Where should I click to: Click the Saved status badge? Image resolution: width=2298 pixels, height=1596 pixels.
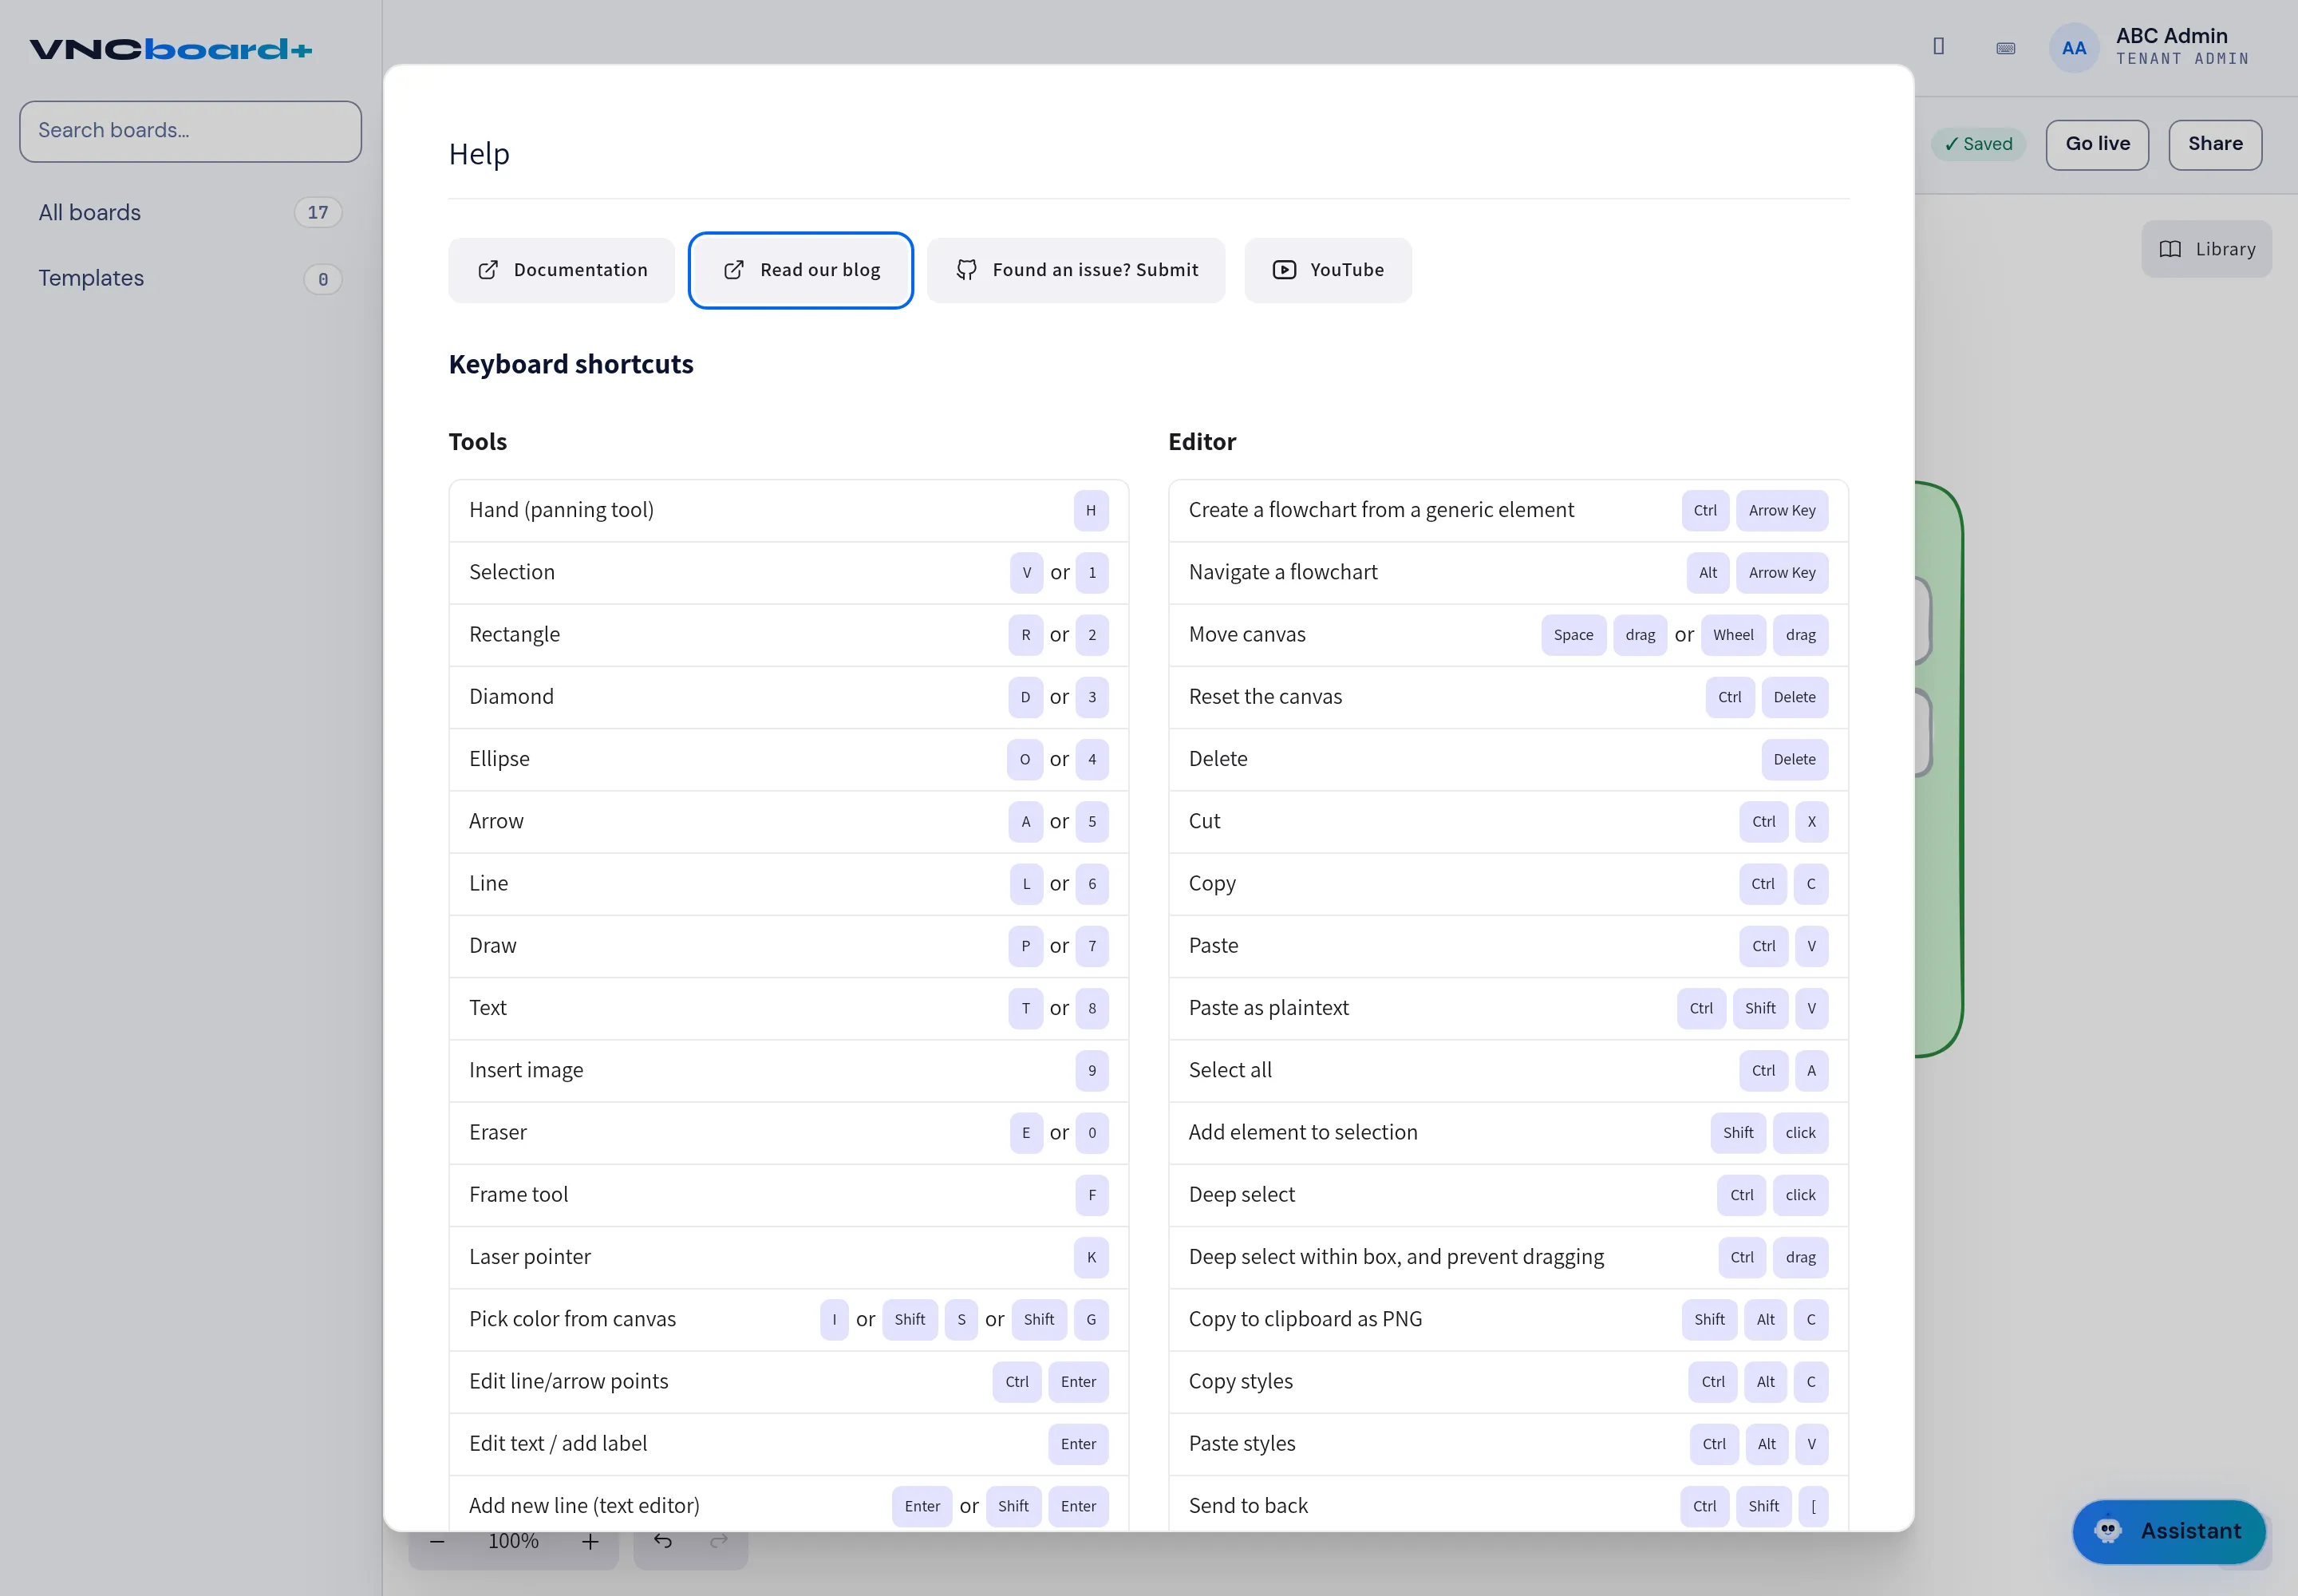tap(1978, 144)
